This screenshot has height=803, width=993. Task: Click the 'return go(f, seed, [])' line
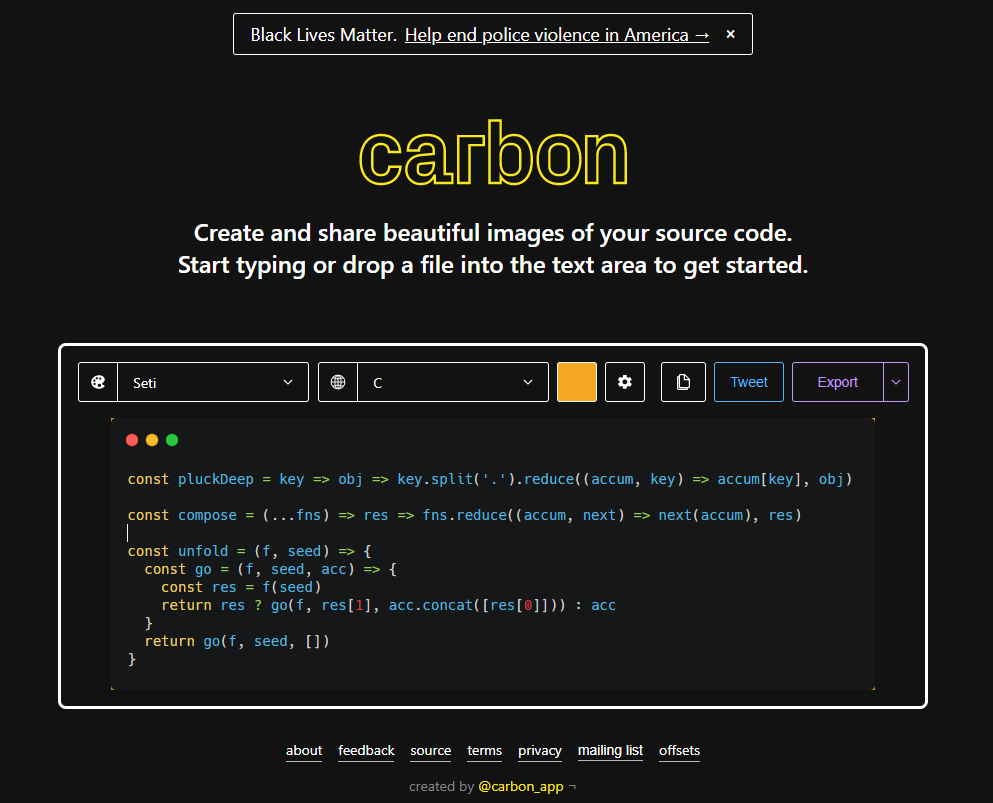[237, 642]
